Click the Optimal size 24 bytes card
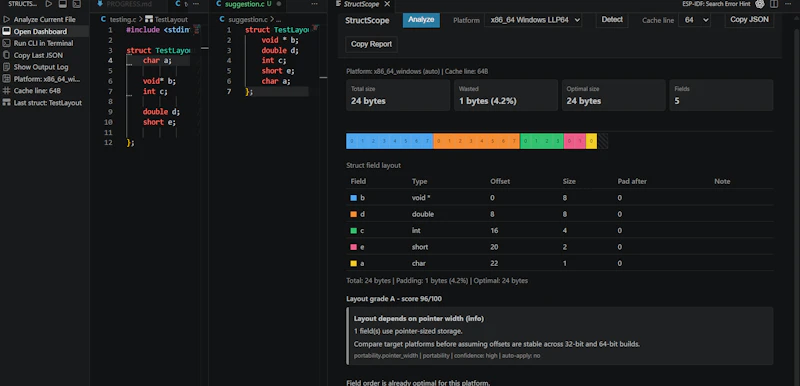Viewport: 800px width, 386px height. [x=614, y=95]
